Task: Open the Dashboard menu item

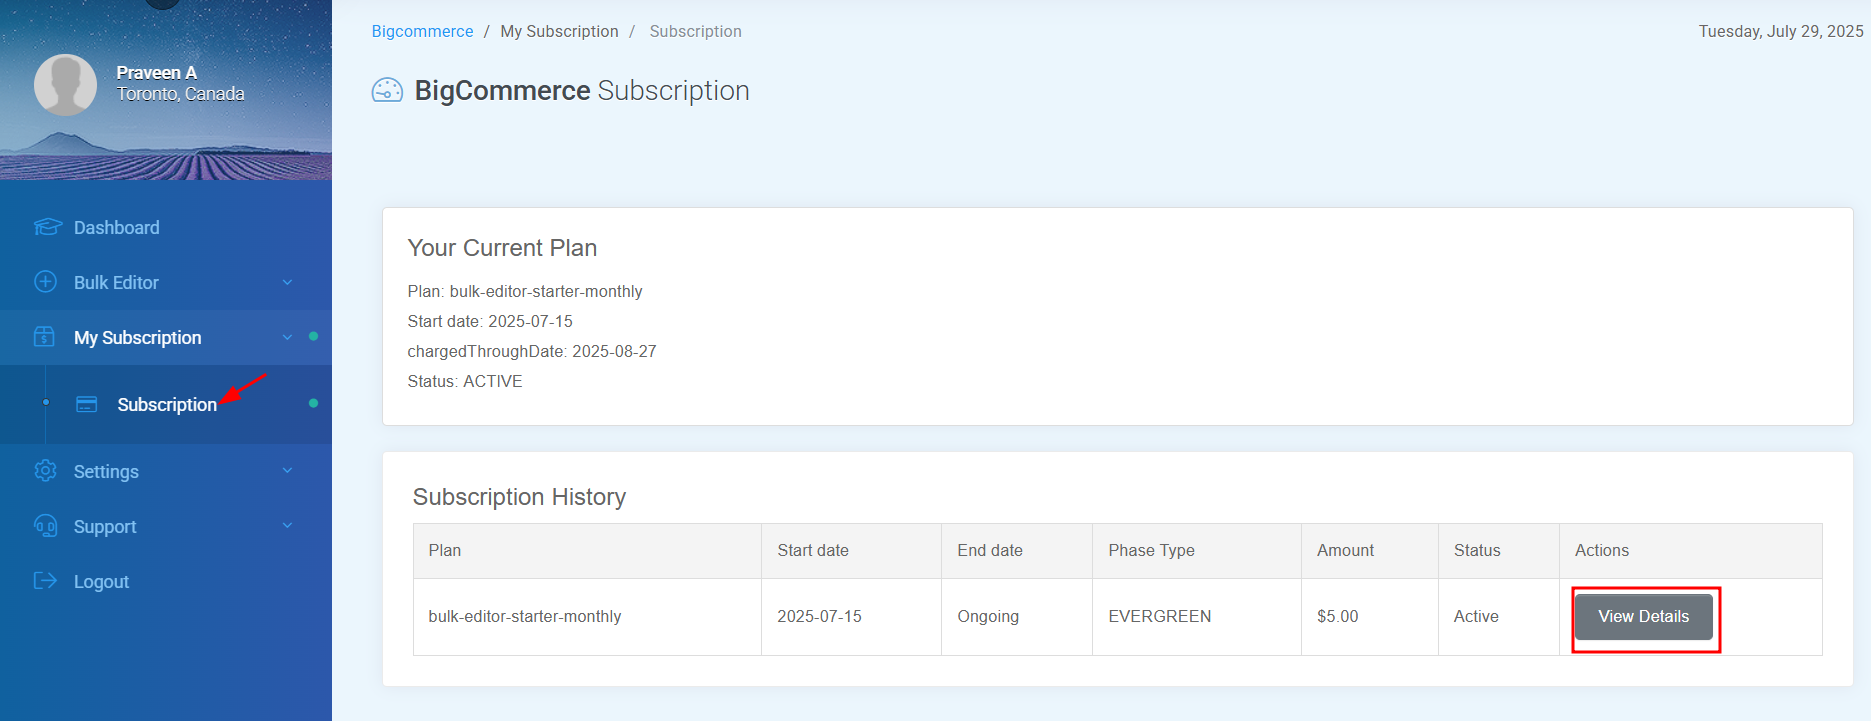Action: pos(166,227)
